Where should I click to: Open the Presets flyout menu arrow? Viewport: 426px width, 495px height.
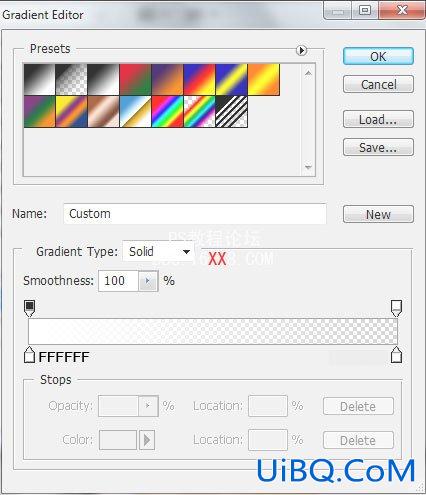point(301,50)
